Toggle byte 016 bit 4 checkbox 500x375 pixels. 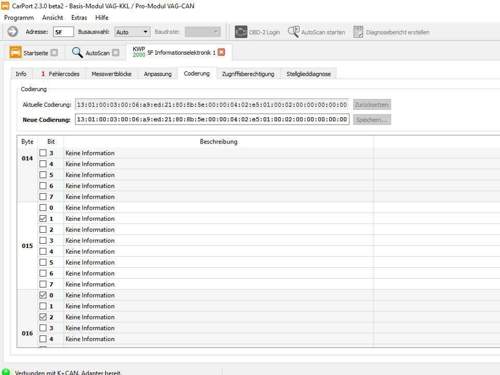click(43, 339)
